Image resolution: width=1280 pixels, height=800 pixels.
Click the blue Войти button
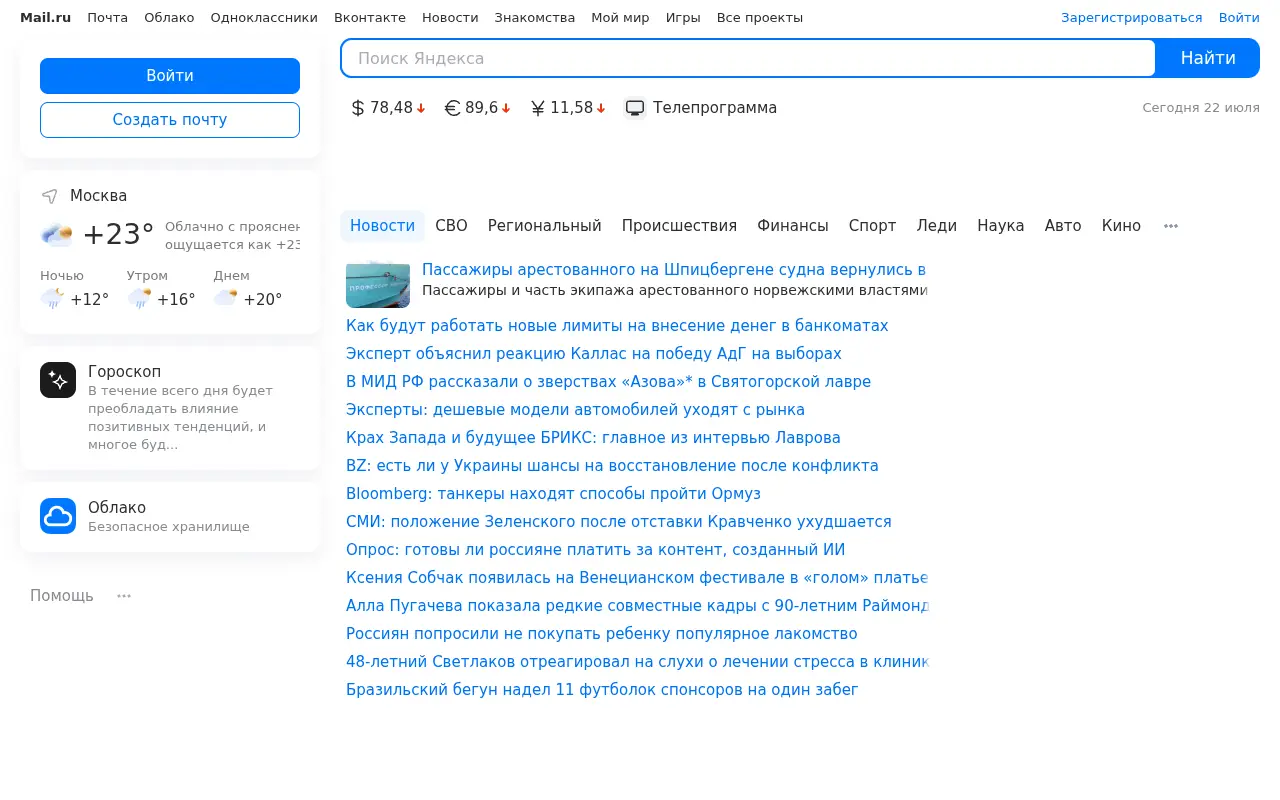click(170, 76)
